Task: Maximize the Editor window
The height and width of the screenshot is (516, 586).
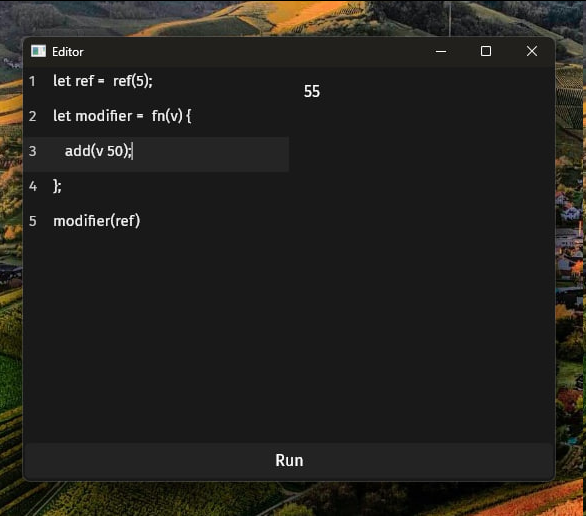Action: point(486,51)
